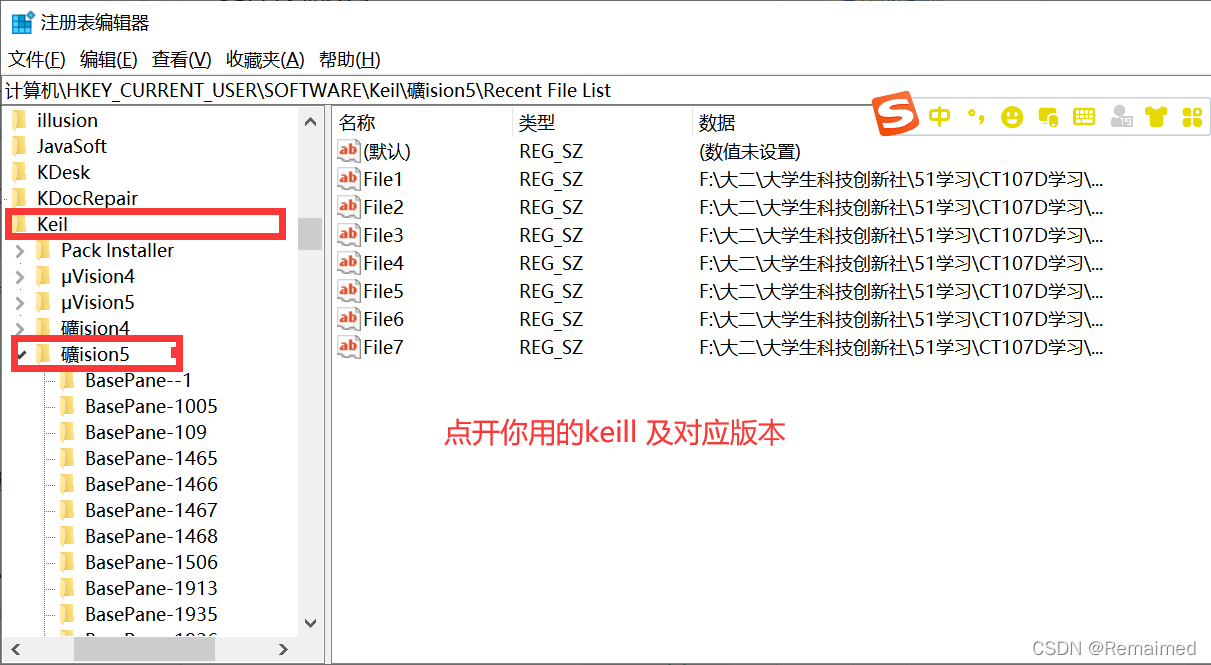Expand the 礦ision4 key
This screenshot has height=665, width=1211.
20,328
